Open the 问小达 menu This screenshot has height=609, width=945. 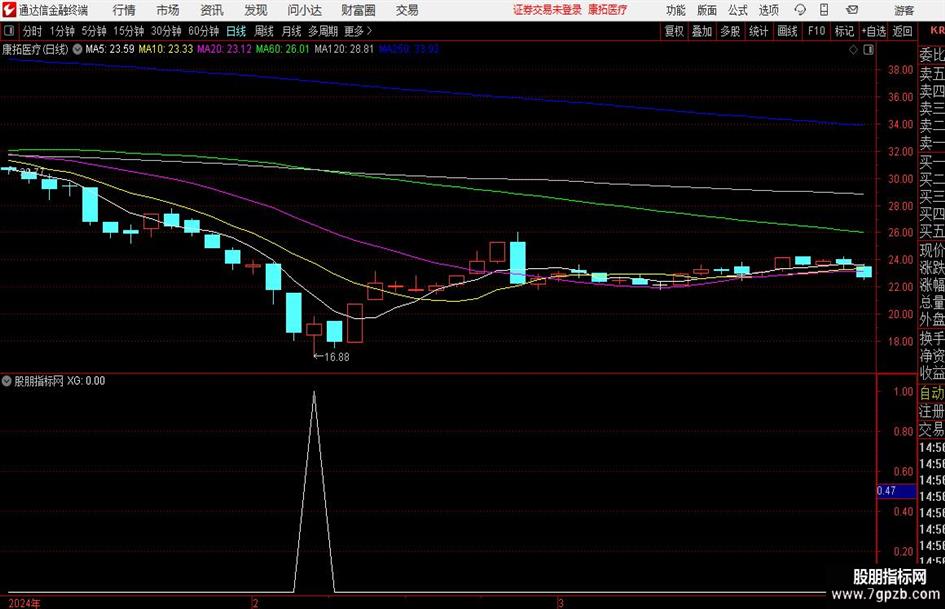304,10
